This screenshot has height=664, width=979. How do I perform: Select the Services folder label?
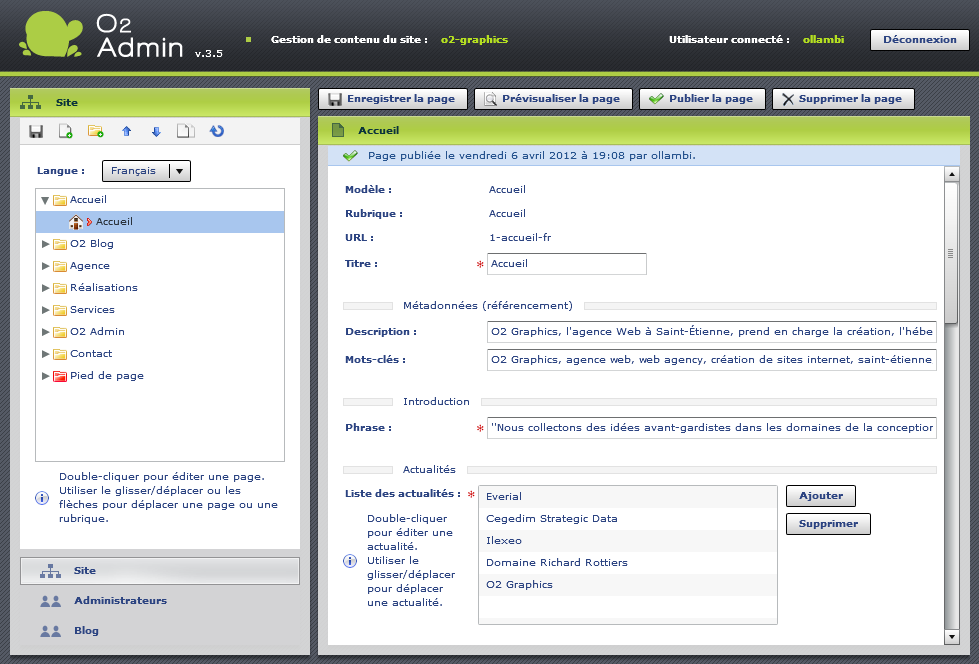coord(92,309)
